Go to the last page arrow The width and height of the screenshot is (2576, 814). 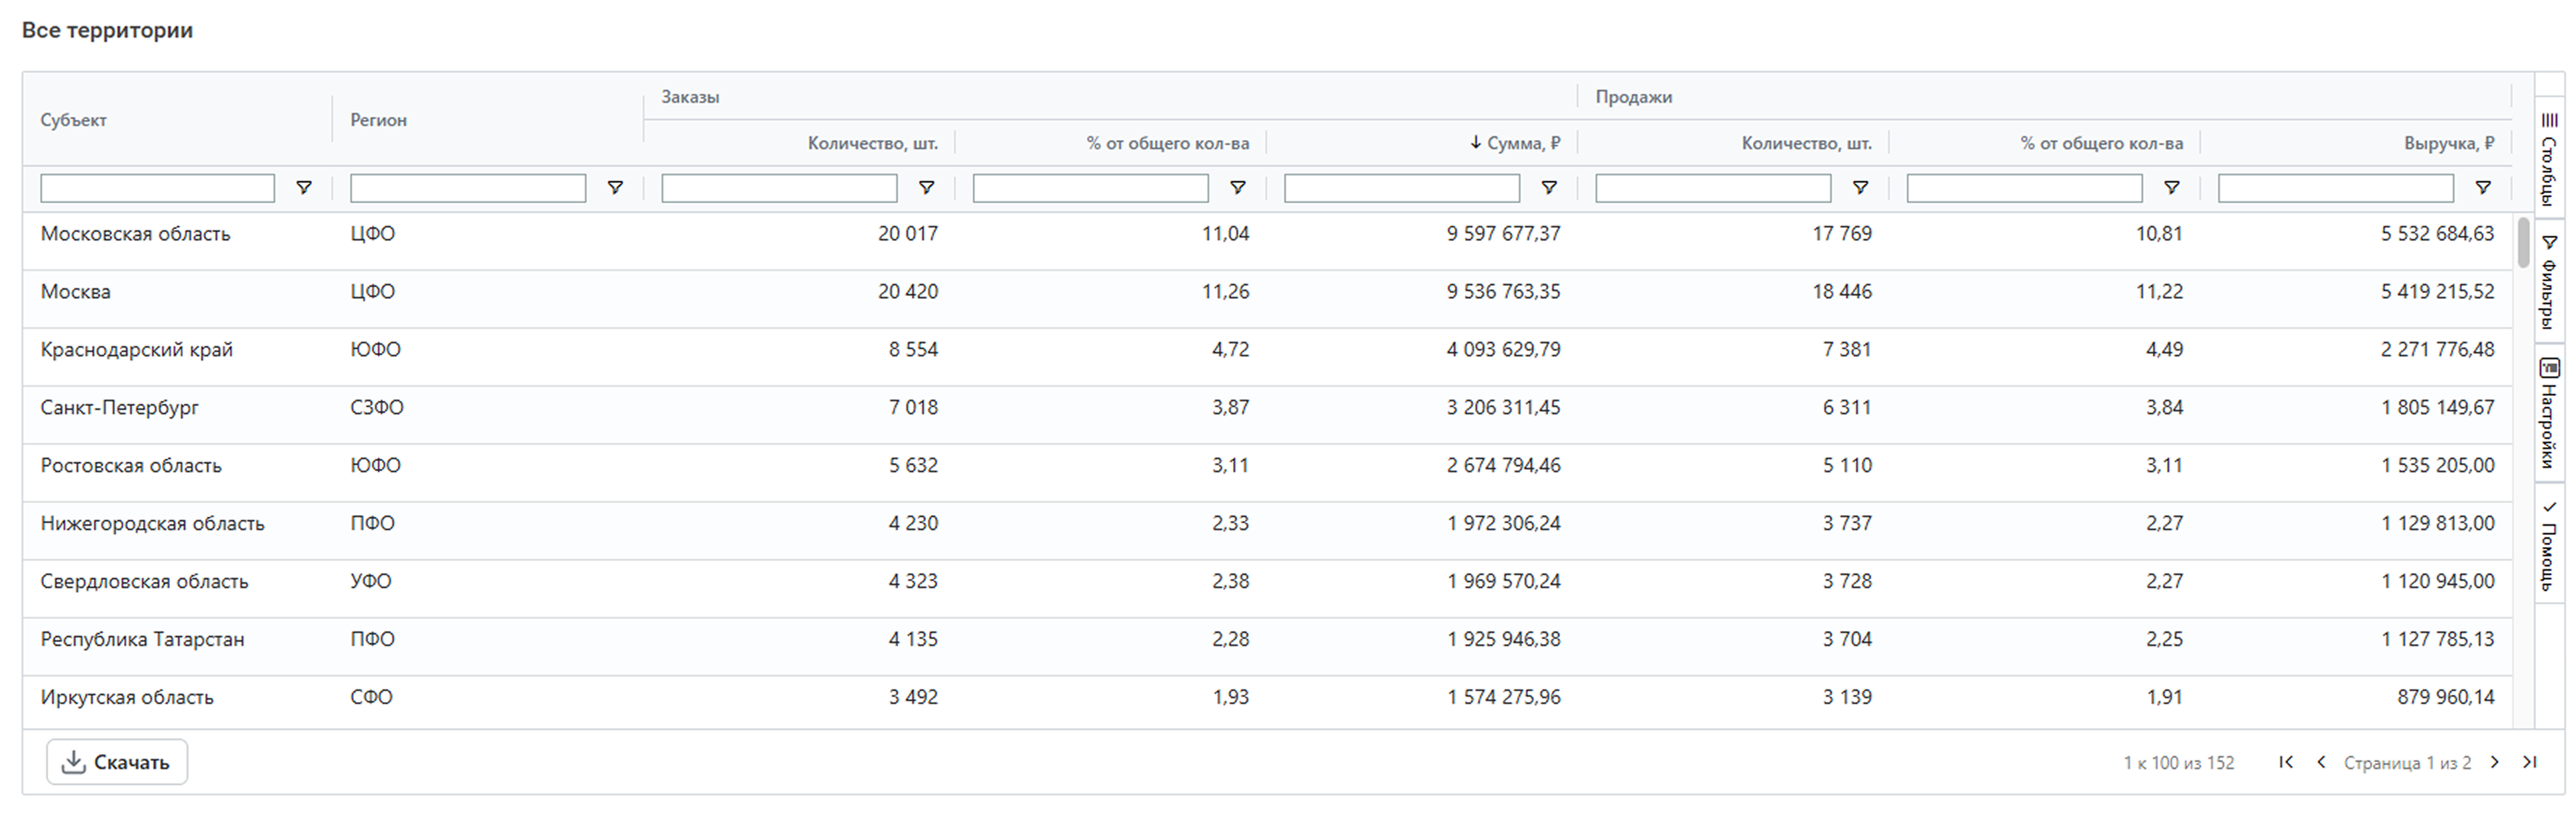tap(2530, 762)
